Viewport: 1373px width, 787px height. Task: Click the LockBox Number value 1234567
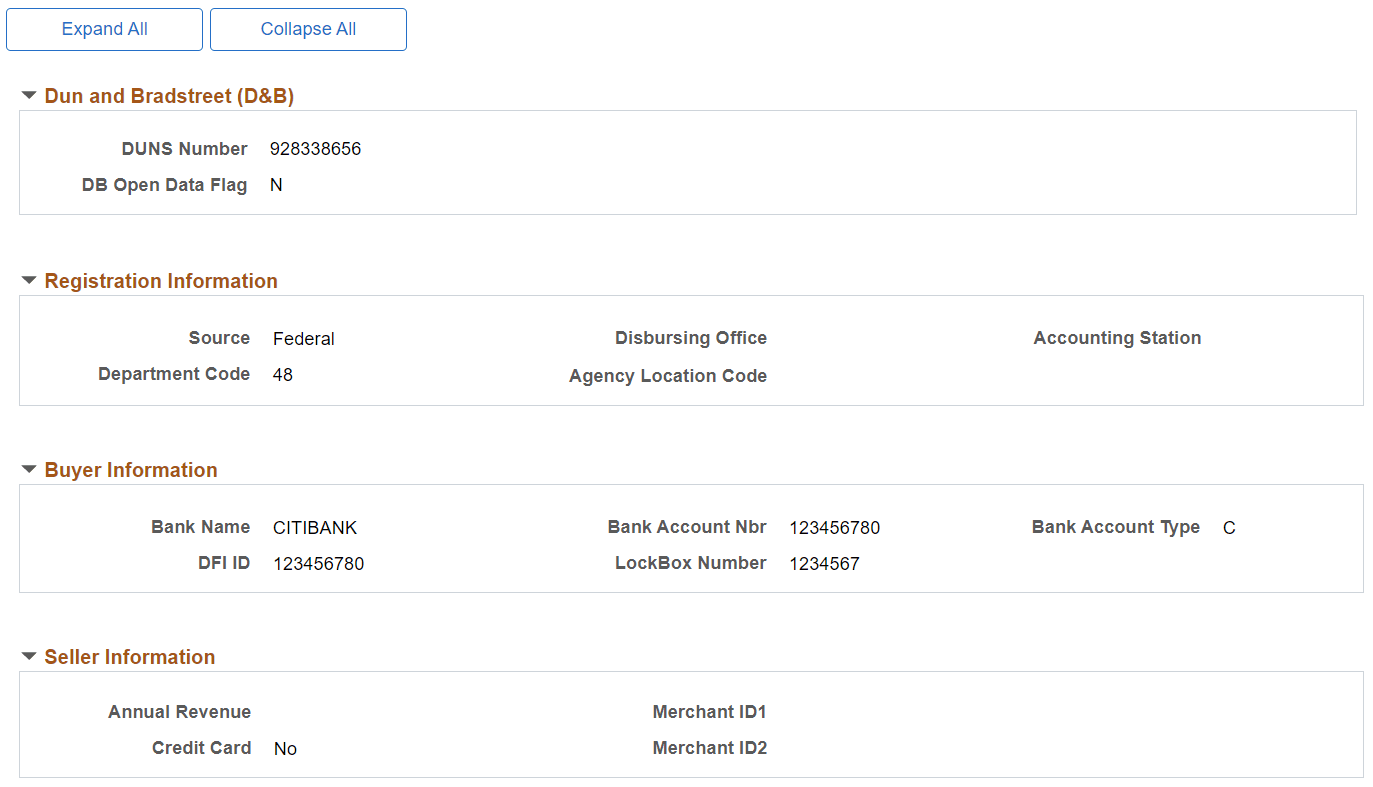[825, 563]
